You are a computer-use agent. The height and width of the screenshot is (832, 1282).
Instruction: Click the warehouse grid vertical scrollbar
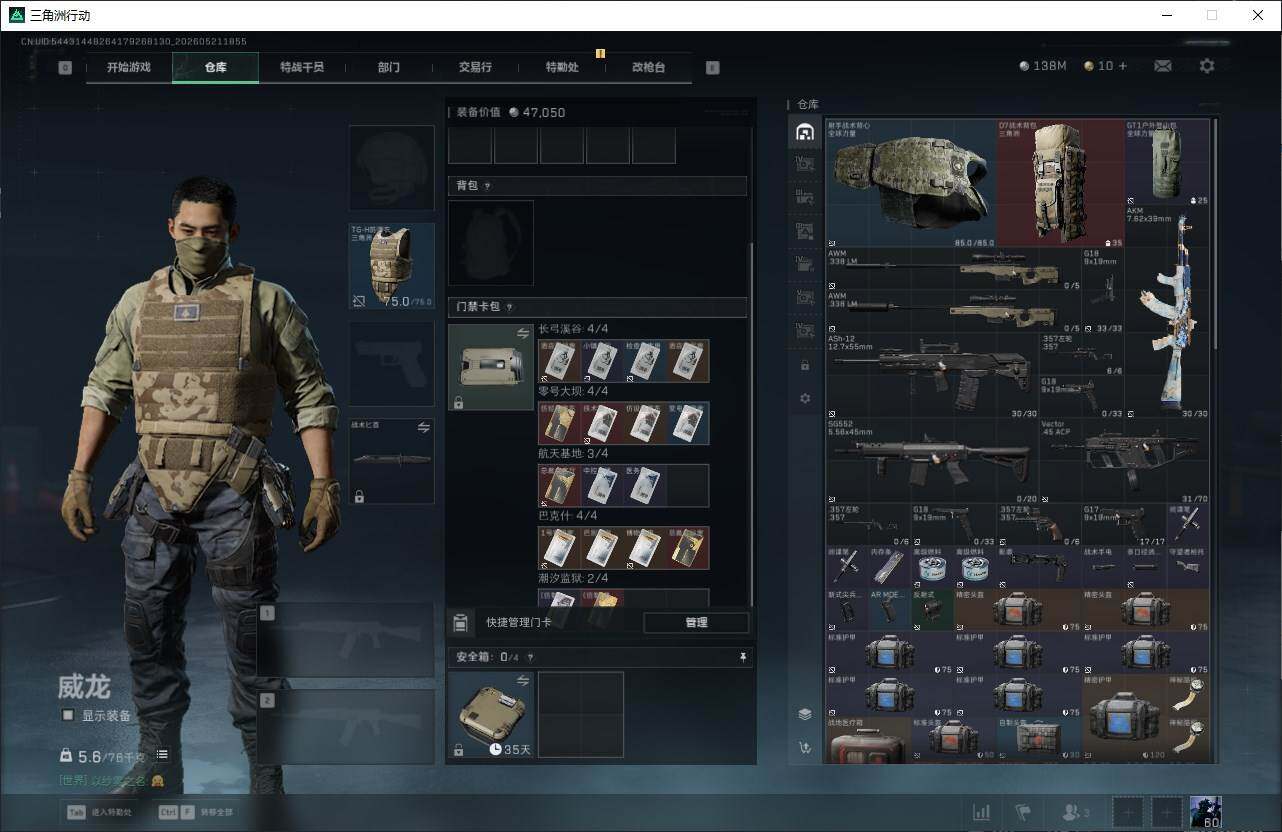coord(1215,235)
